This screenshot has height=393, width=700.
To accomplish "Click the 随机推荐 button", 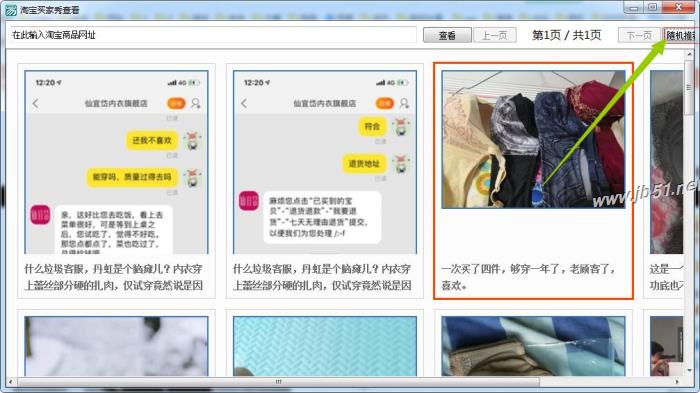I will (x=681, y=35).
